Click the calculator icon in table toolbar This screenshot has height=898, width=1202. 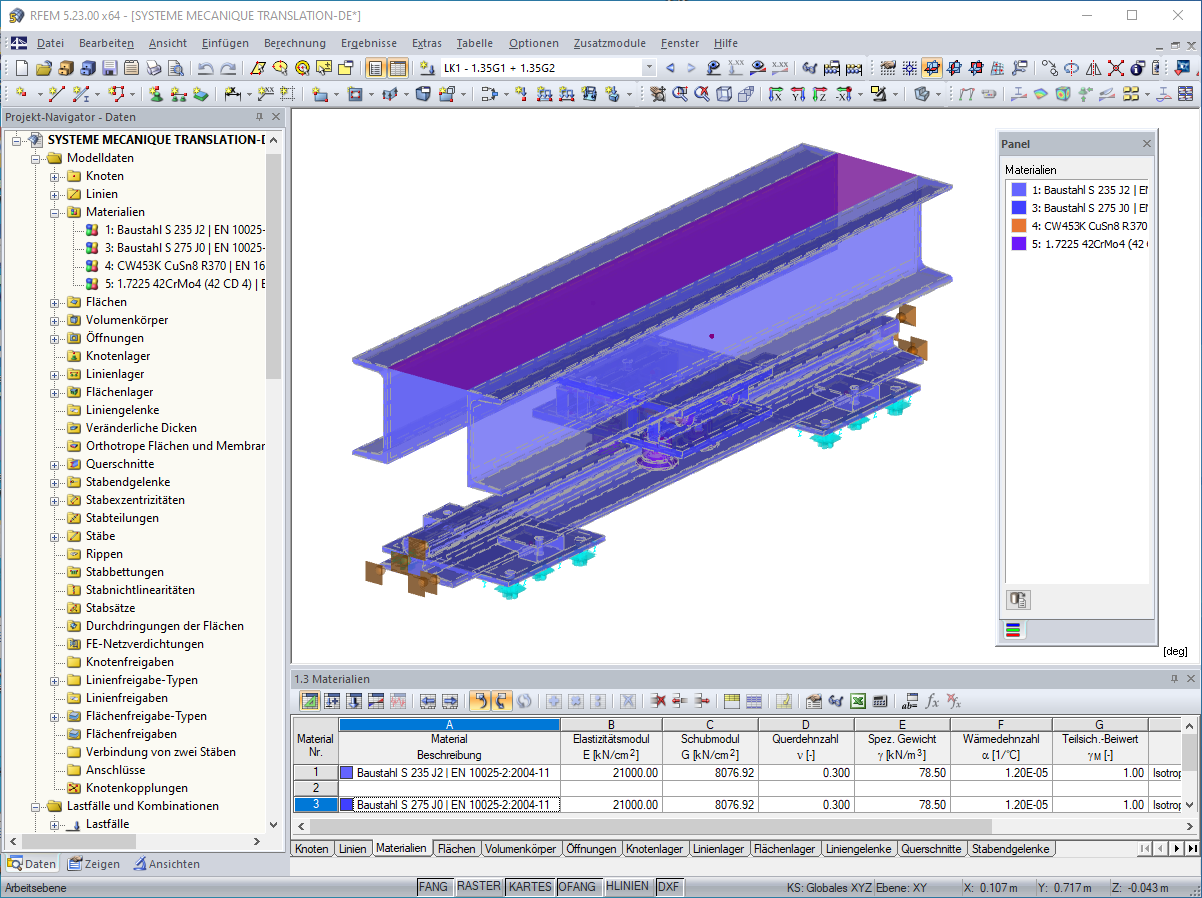880,701
